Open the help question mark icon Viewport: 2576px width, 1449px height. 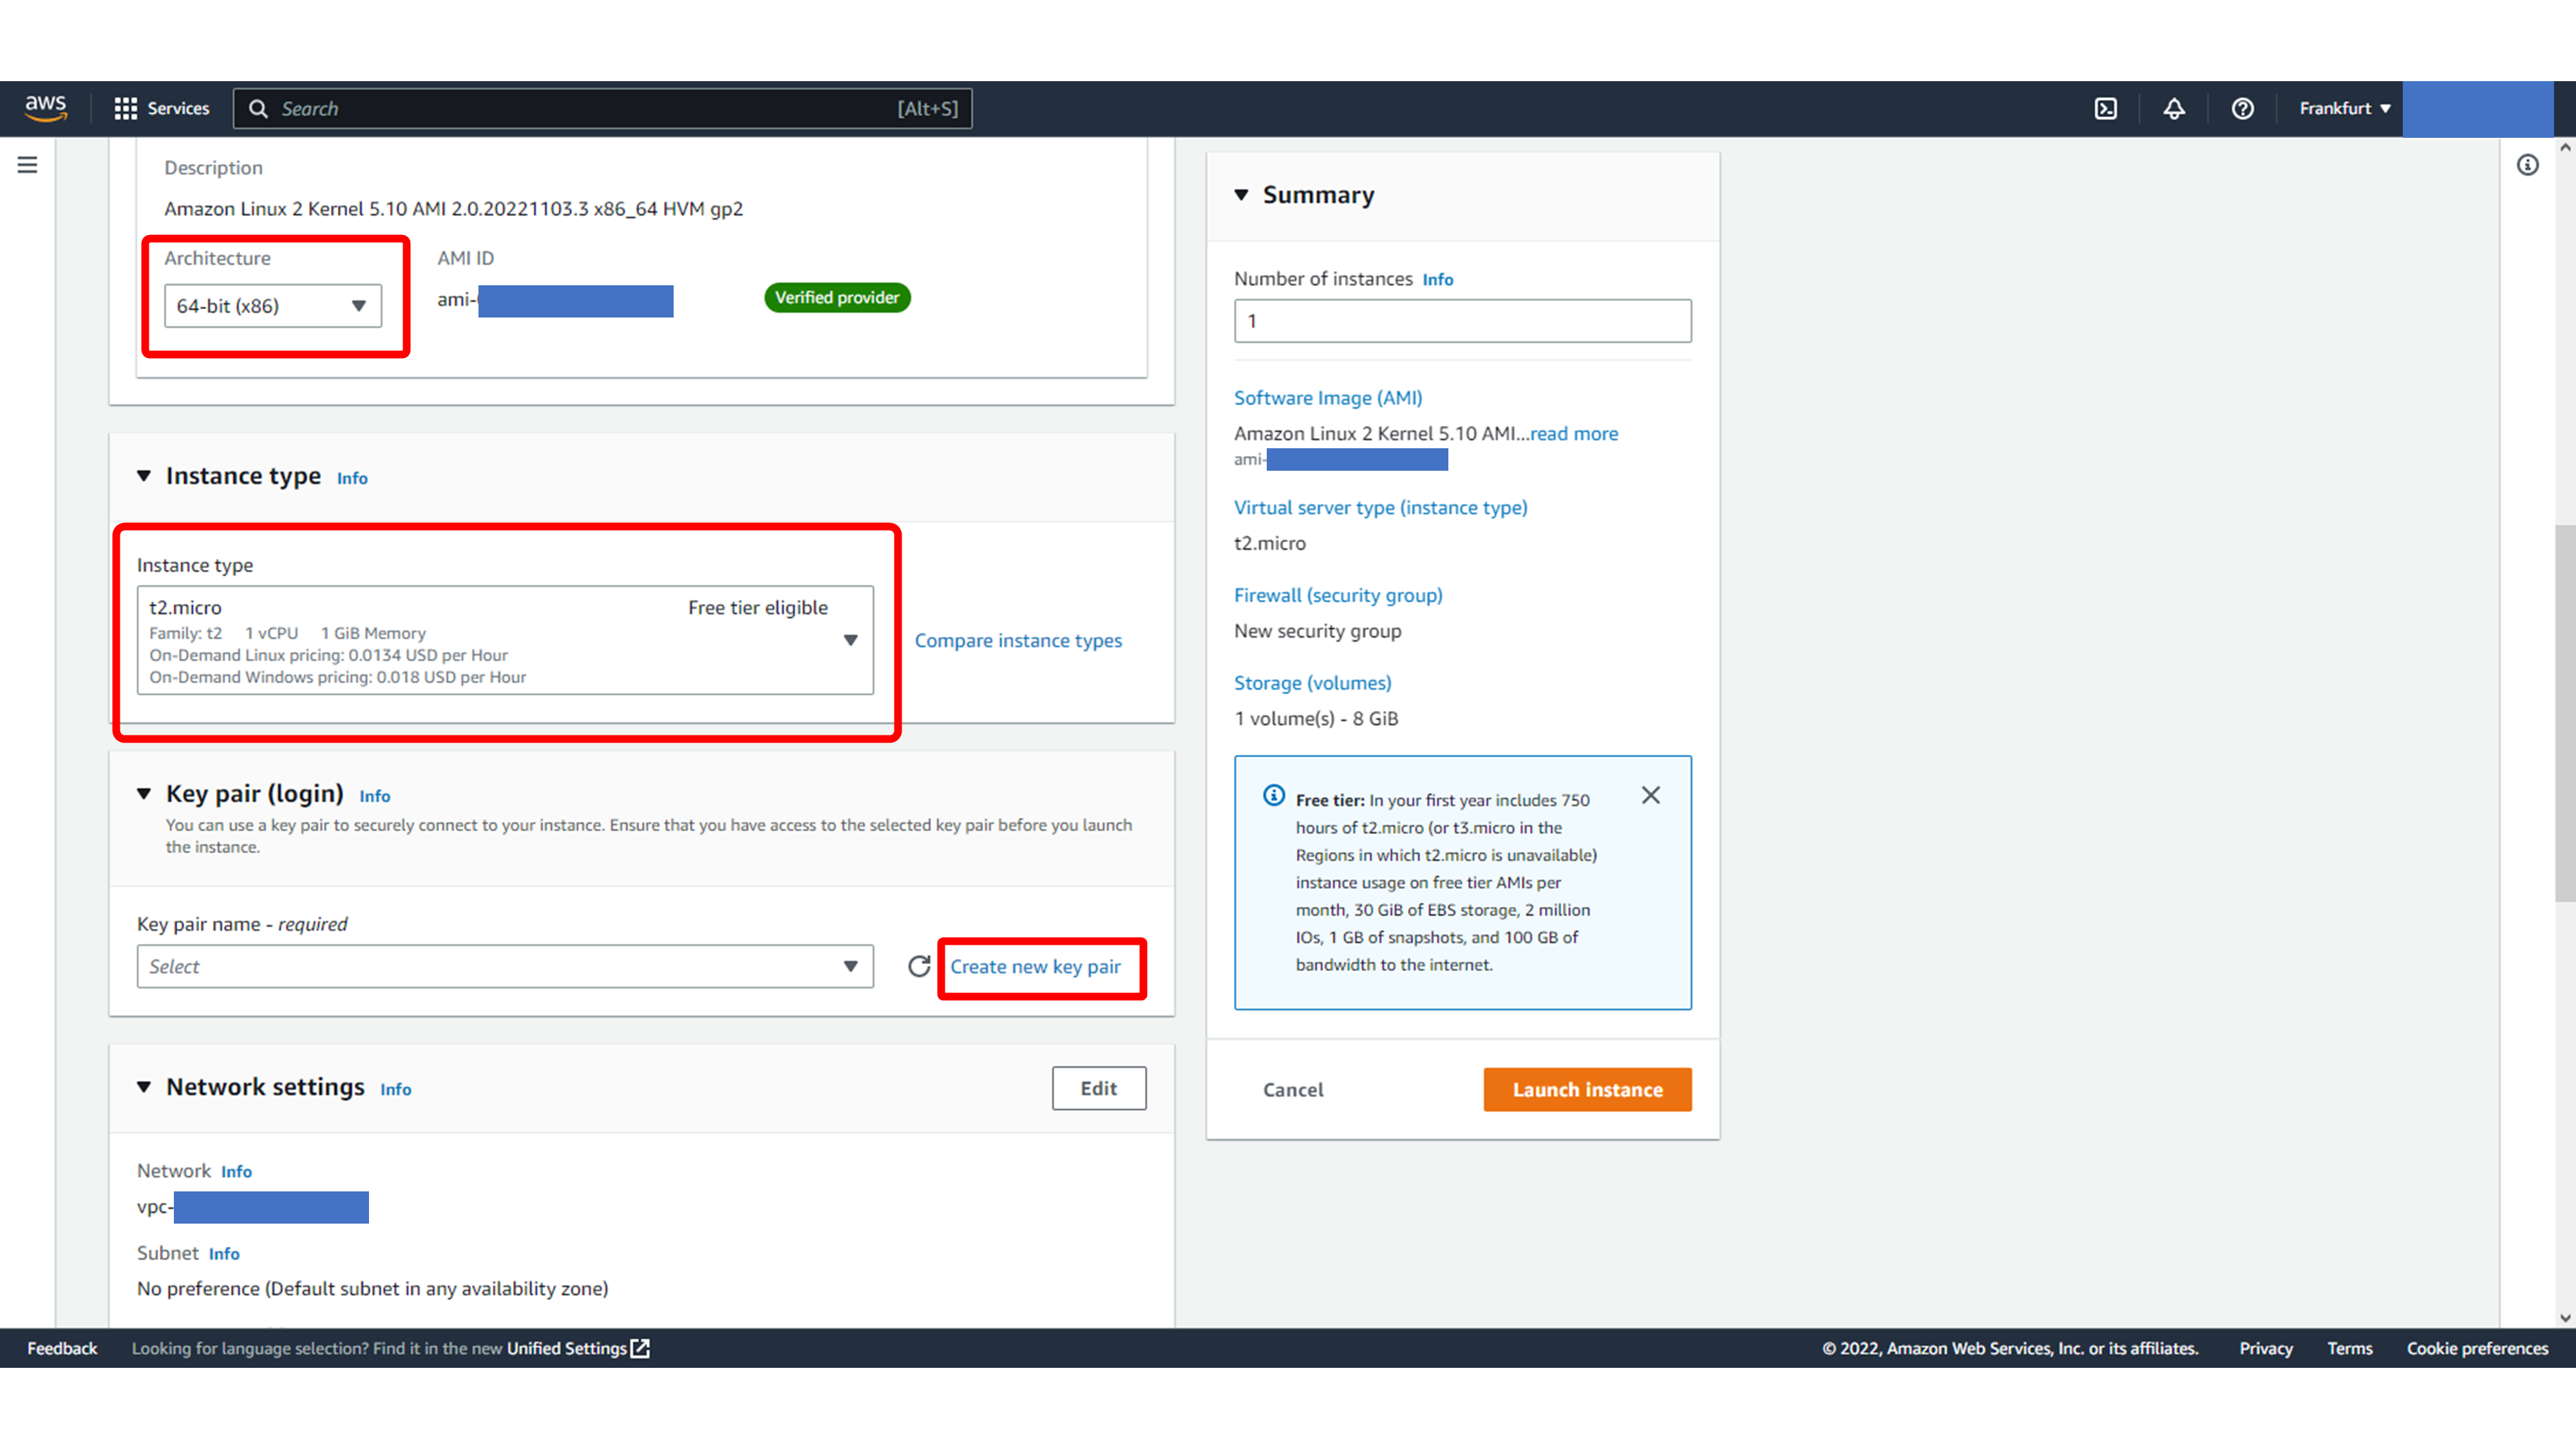tap(2242, 108)
